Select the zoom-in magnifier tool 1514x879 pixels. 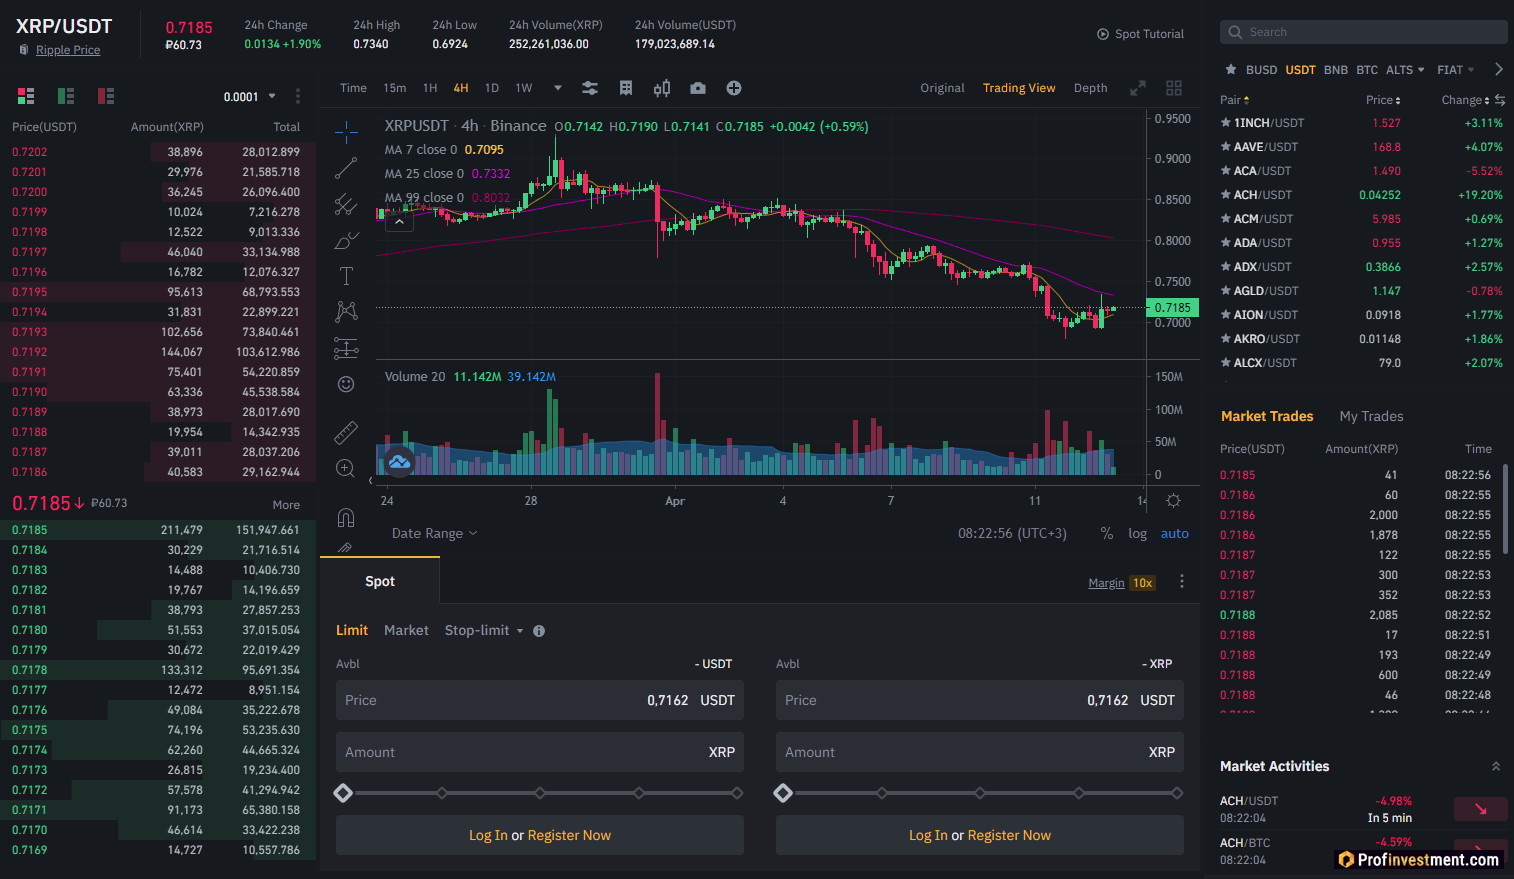345,467
